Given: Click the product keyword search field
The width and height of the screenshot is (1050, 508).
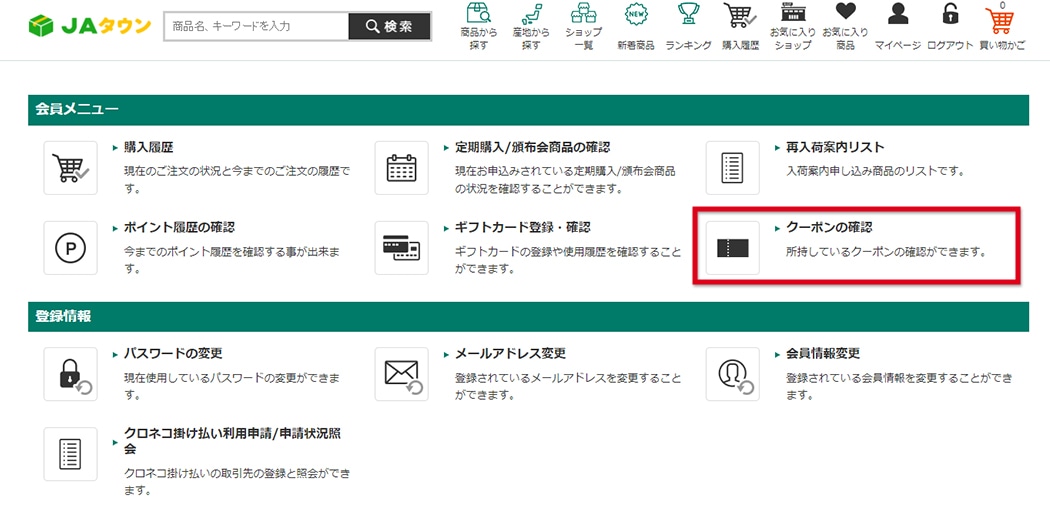Looking at the screenshot, I should [x=256, y=27].
